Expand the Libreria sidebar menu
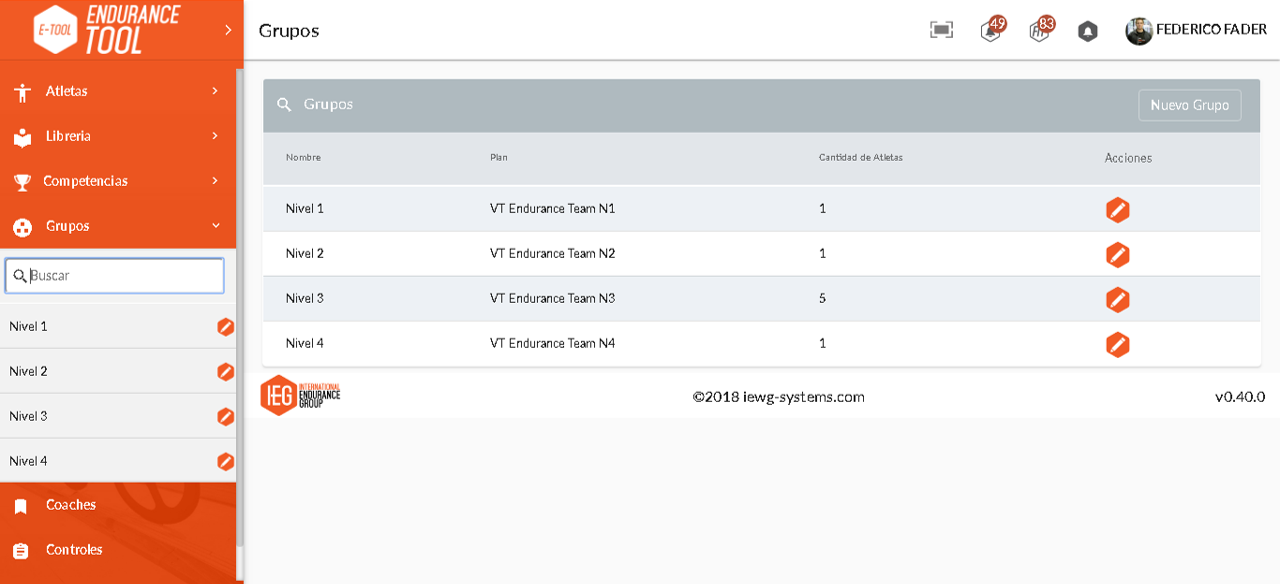 coord(117,136)
